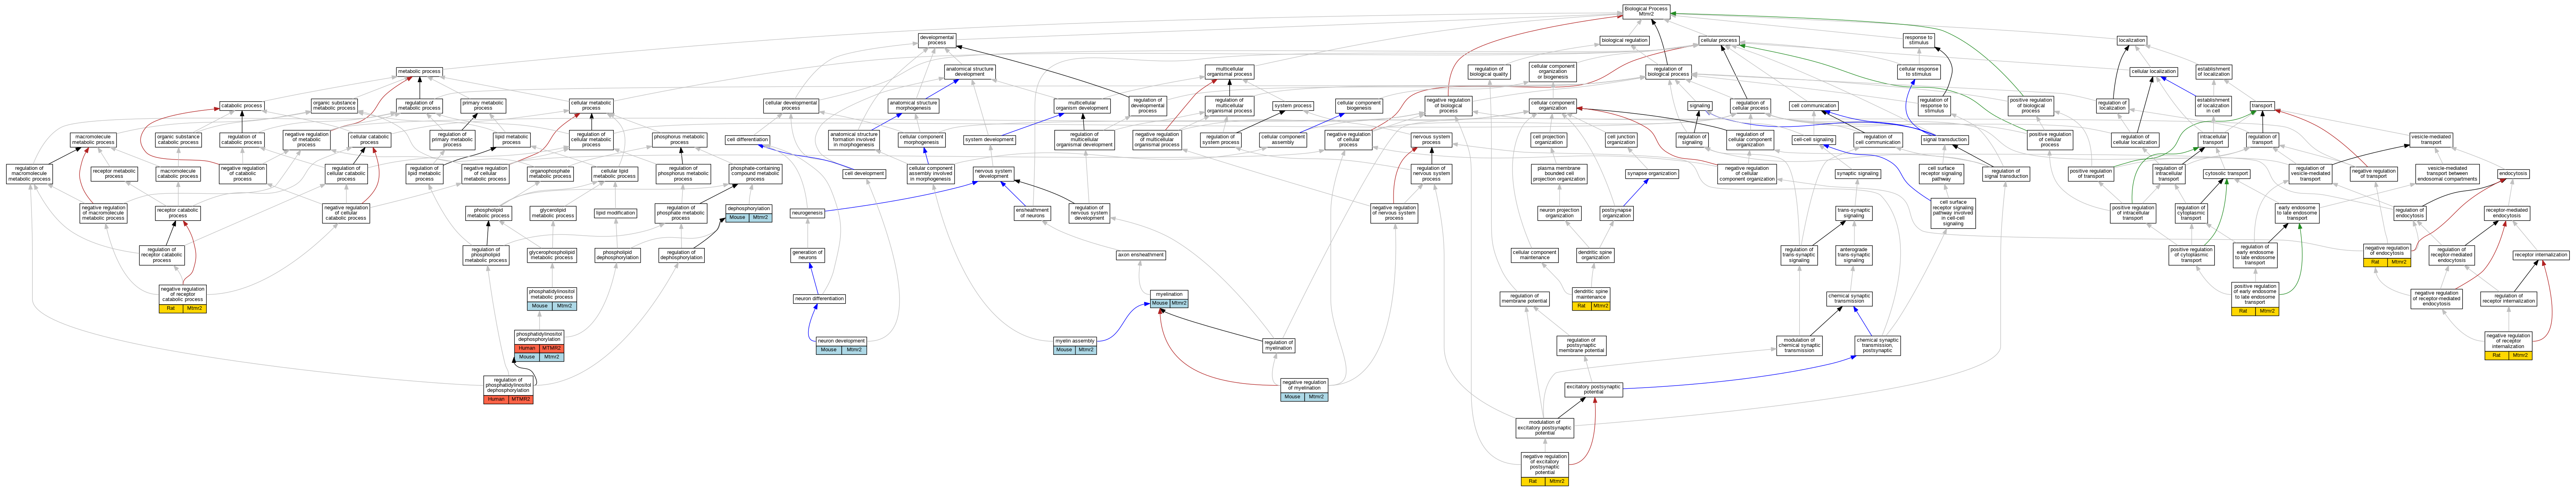Click the 'lipid metabolic process' node
This screenshot has width=2576, height=490.
511,139
